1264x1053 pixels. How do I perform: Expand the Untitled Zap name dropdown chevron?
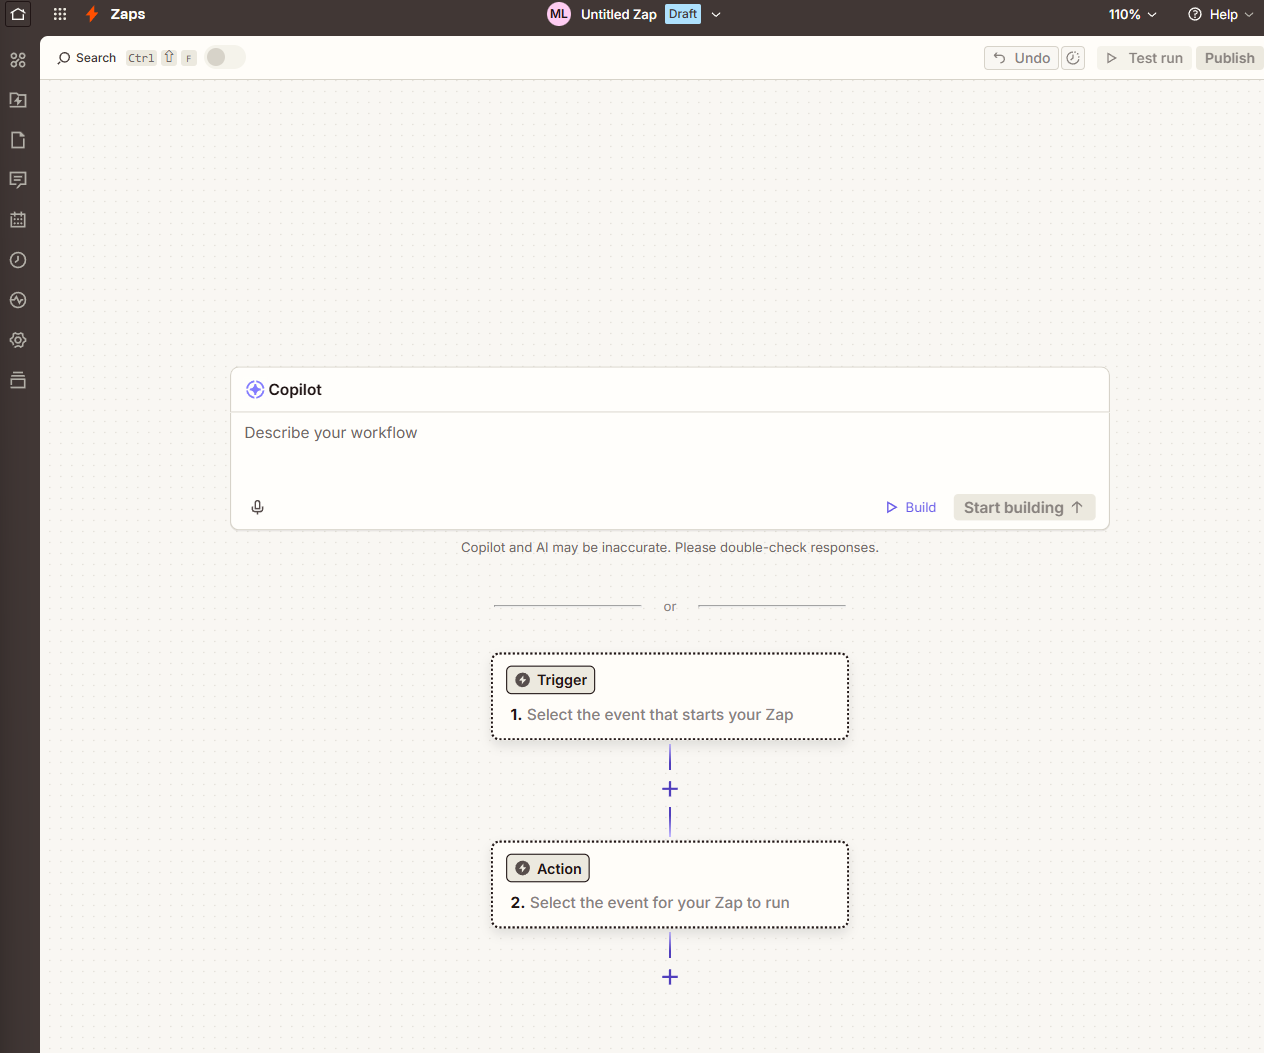coord(716,14)
